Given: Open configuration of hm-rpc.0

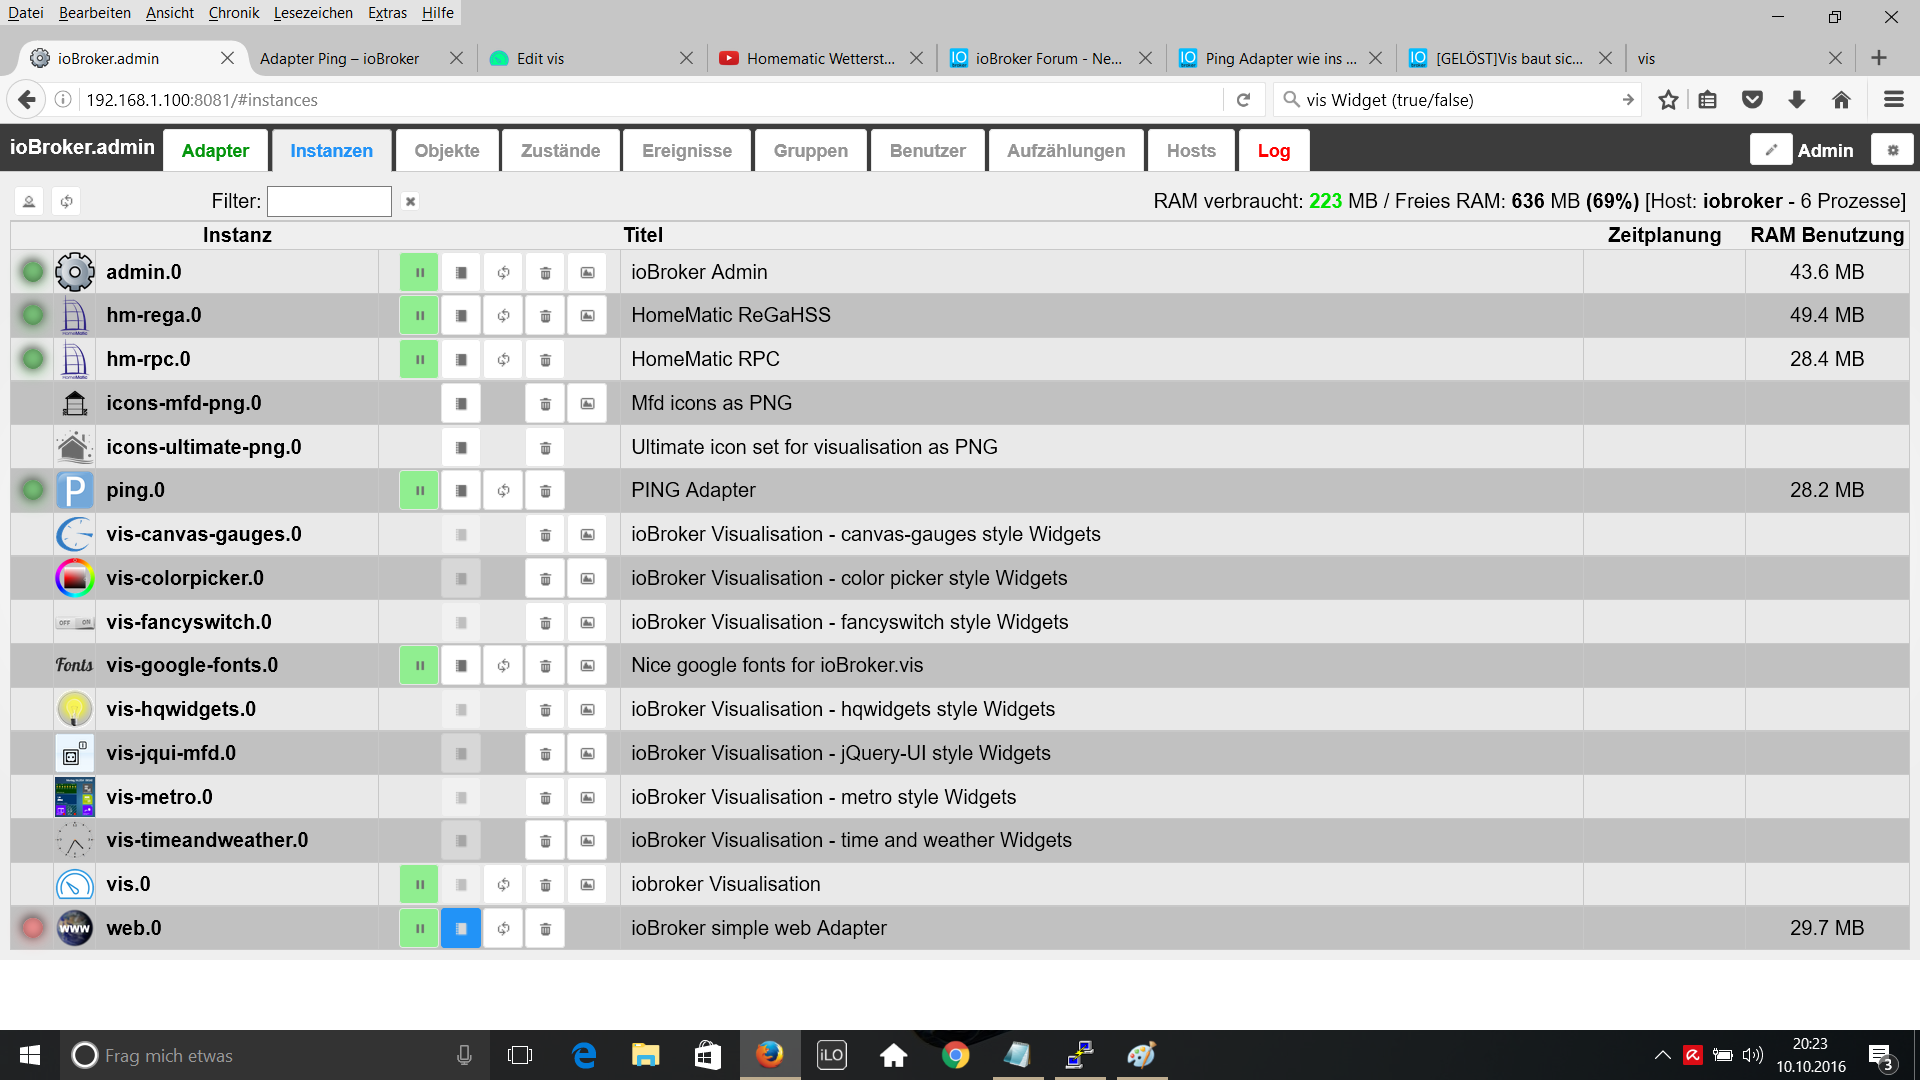Looking at the screenshot, I should pyautogui.click(x=461, y=359).
